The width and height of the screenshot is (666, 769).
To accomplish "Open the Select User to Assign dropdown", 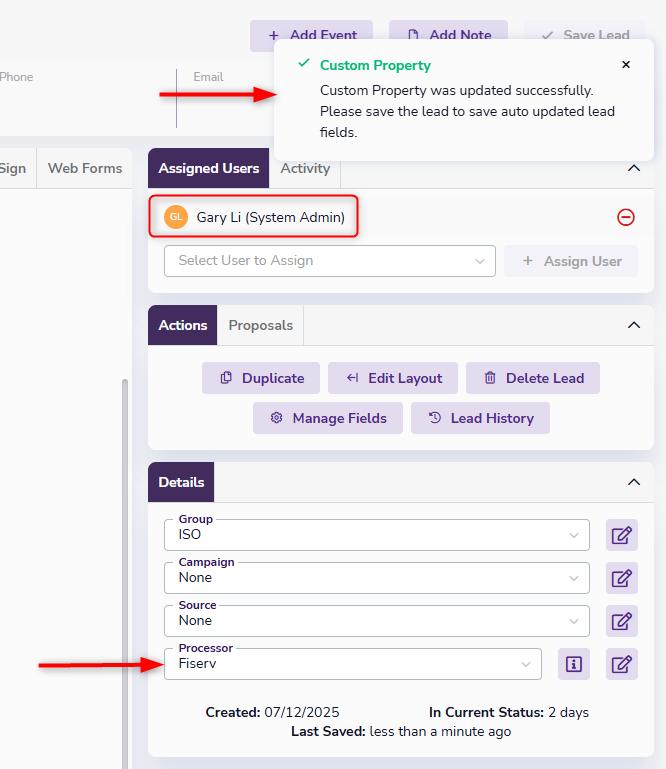I will point(329,261).
